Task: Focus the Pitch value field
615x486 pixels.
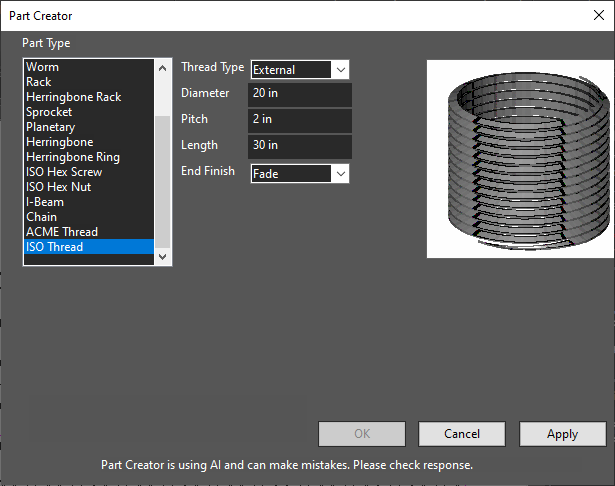Action: 300,120
